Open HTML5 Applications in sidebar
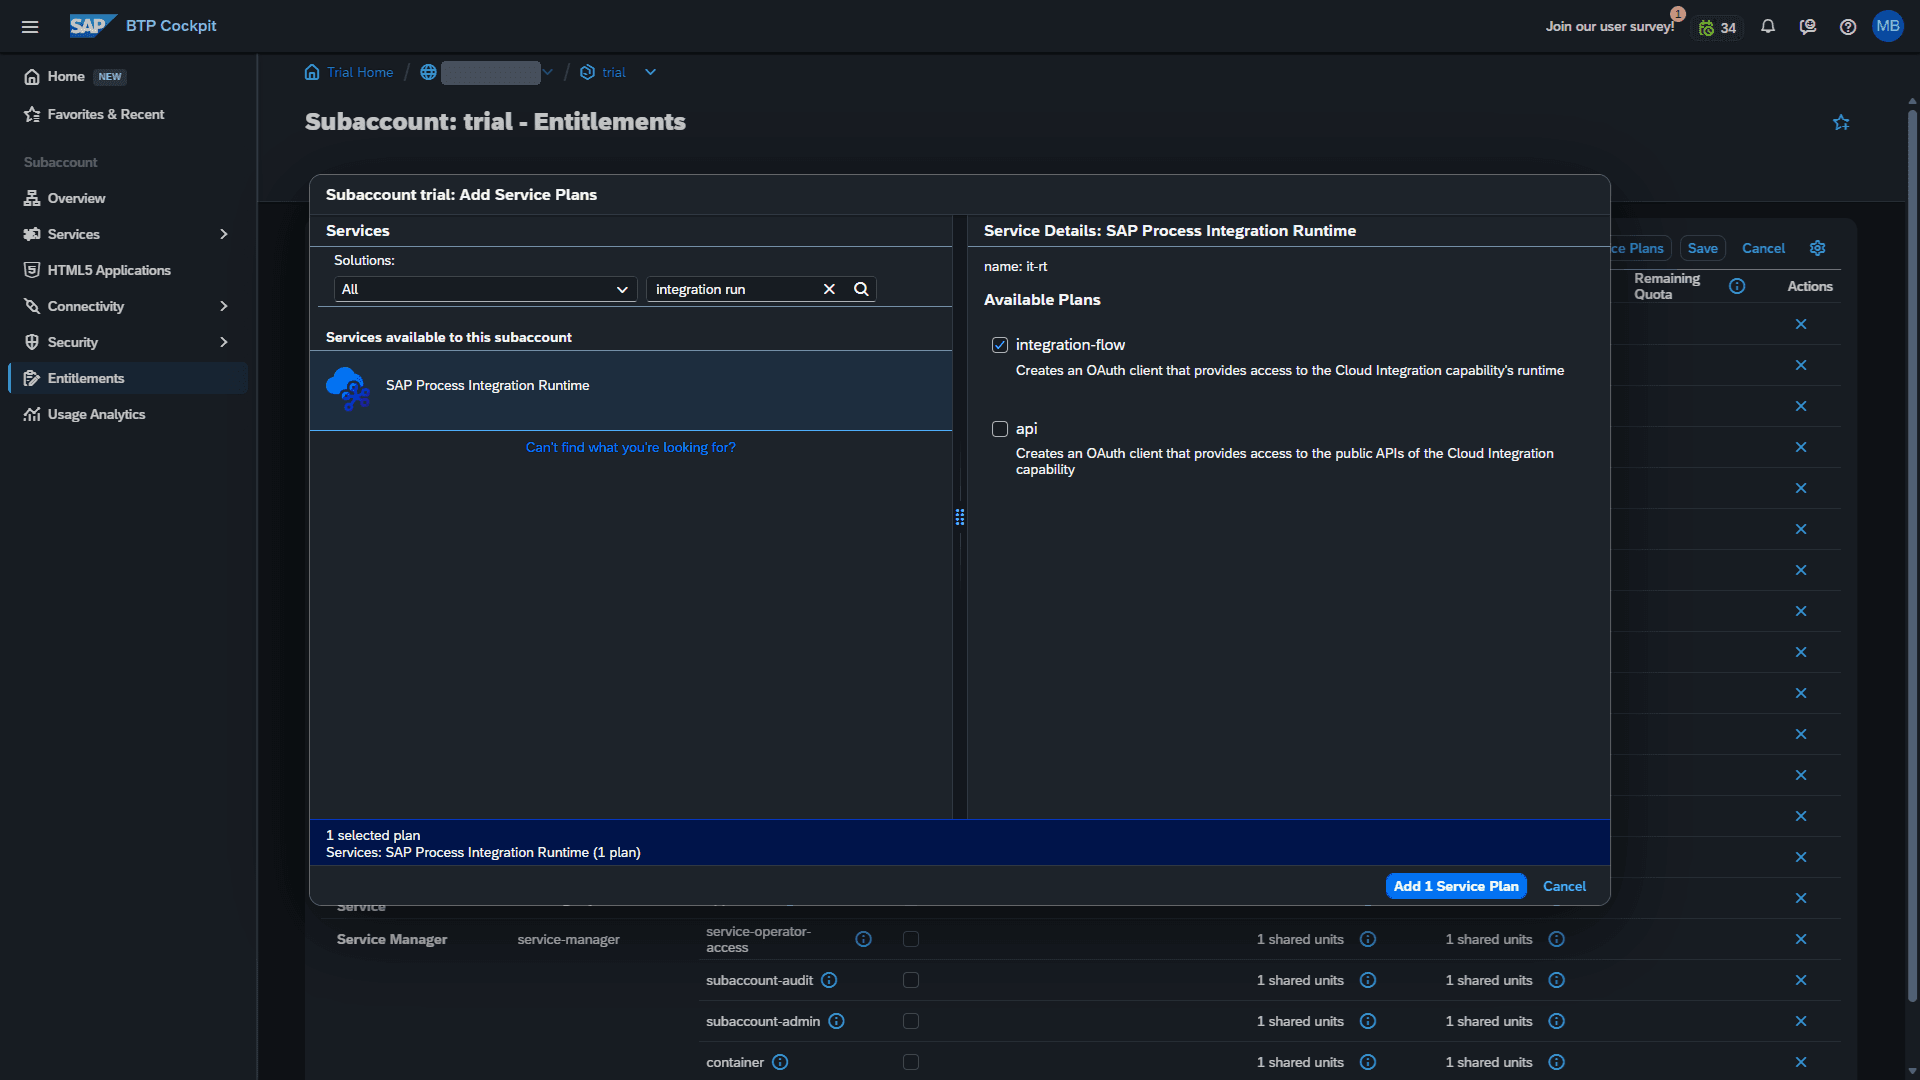This screenshot has width=1920, height=1080. [x=128, y=270]
